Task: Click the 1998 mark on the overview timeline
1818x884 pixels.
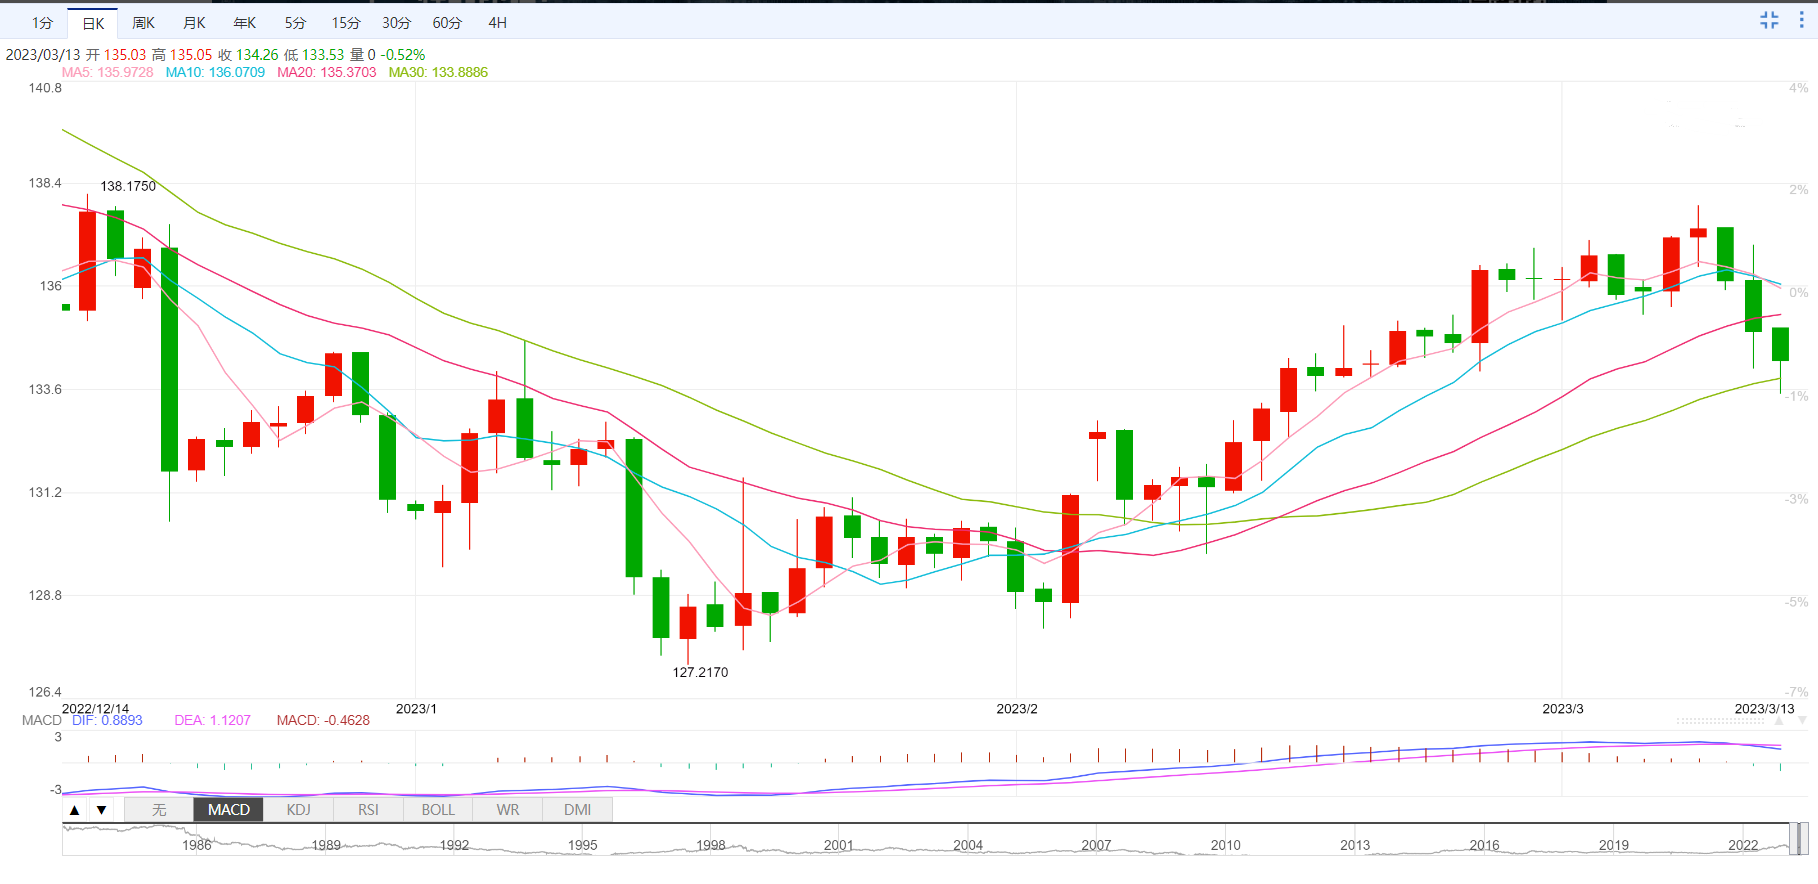Action: tap(711, 845)
